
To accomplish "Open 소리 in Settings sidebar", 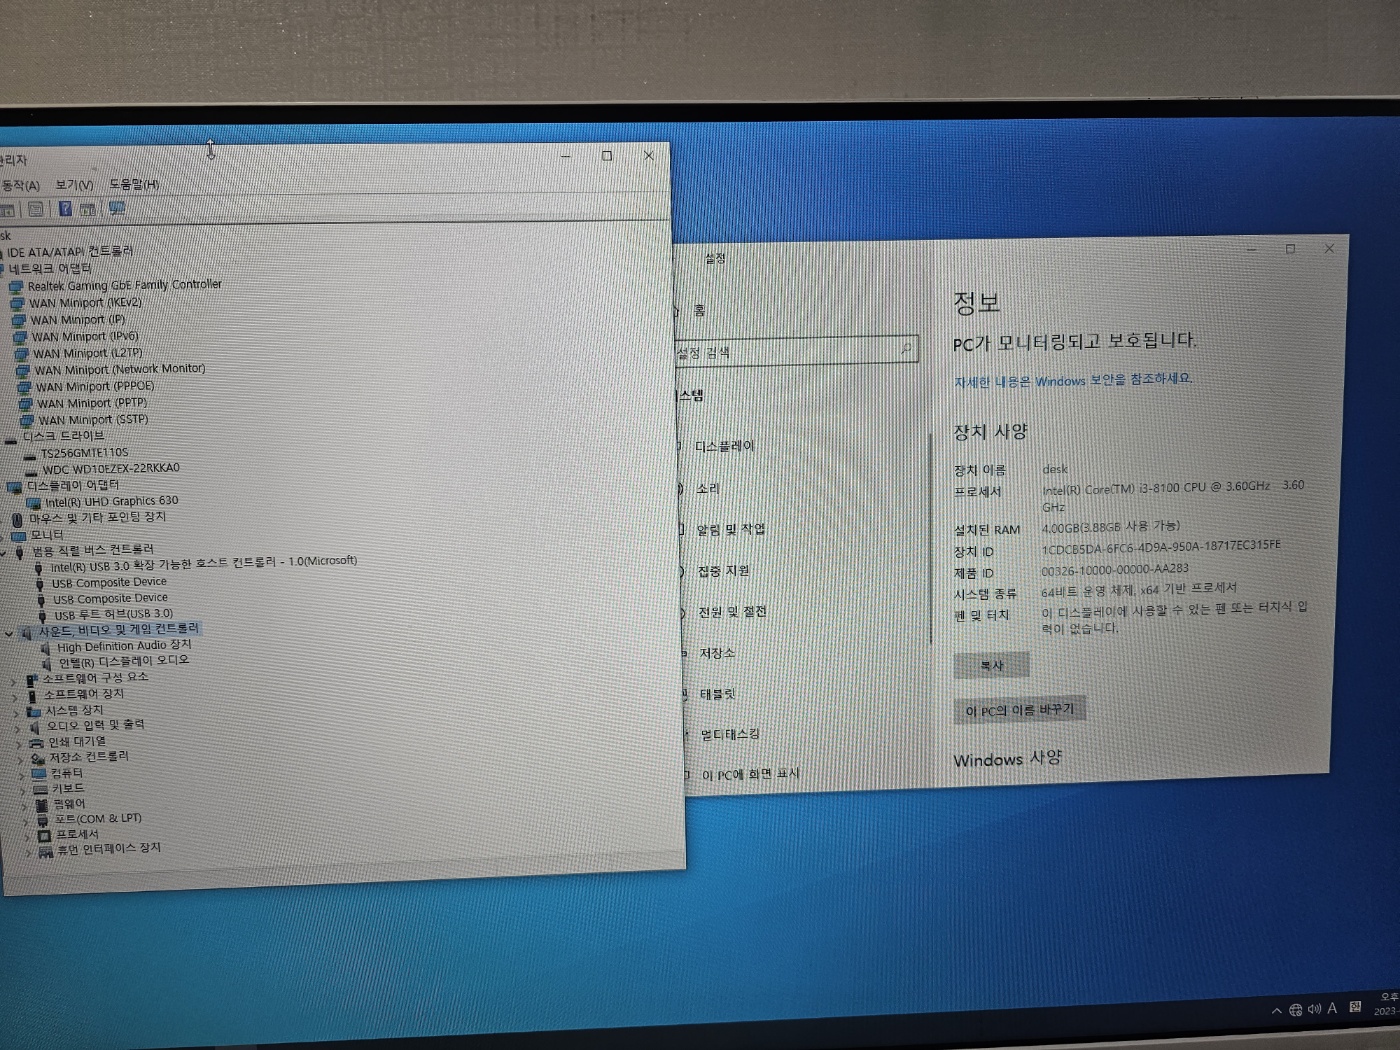I will pyautogui.click(x=708, y=488).
